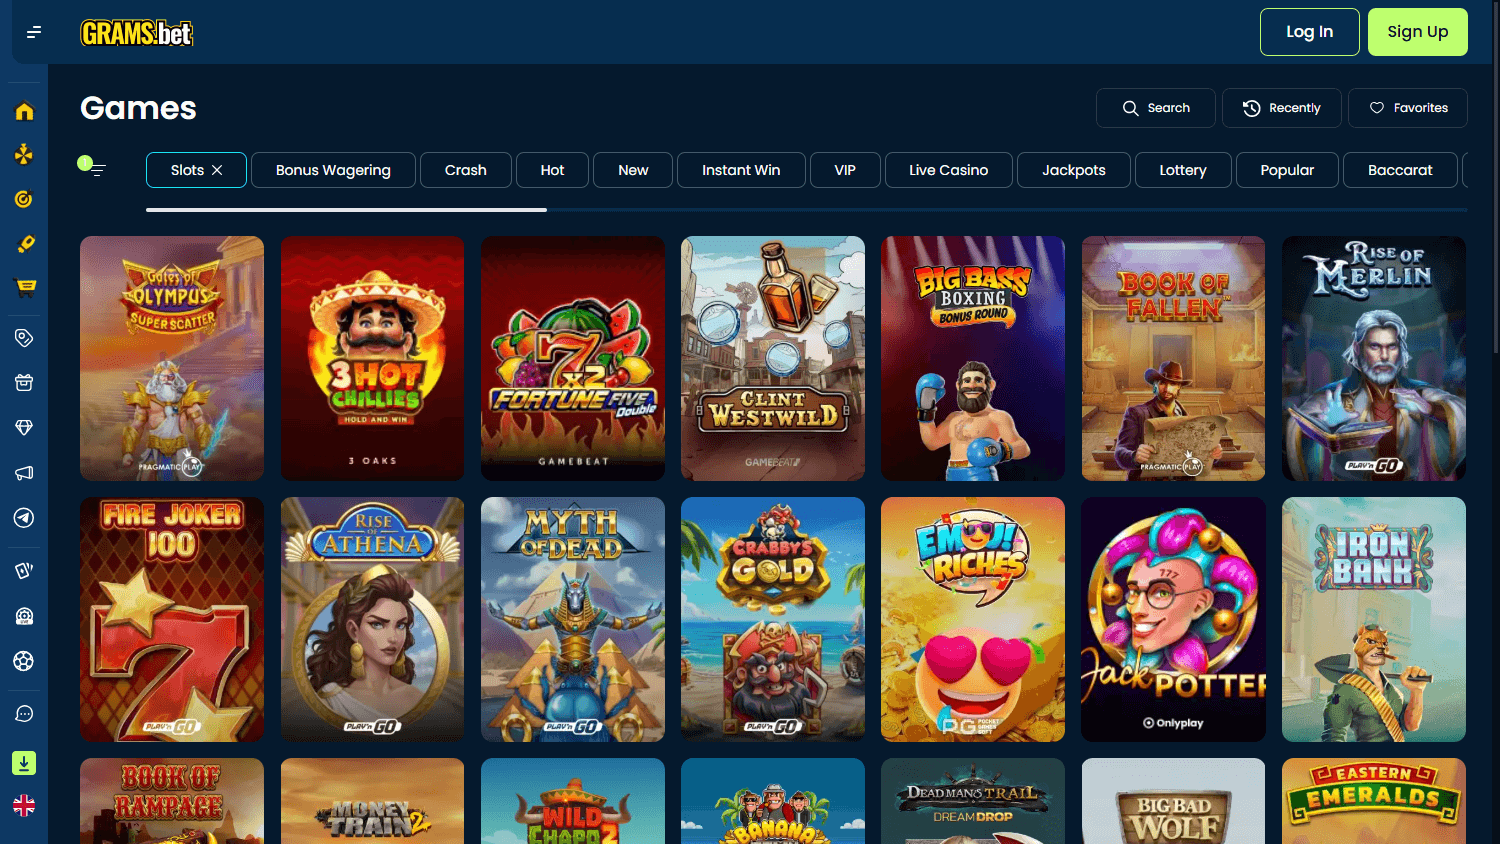Select the darts target icon in sidebar
Viewport: 1500px width, 844px height.
(x=24, y=199)
